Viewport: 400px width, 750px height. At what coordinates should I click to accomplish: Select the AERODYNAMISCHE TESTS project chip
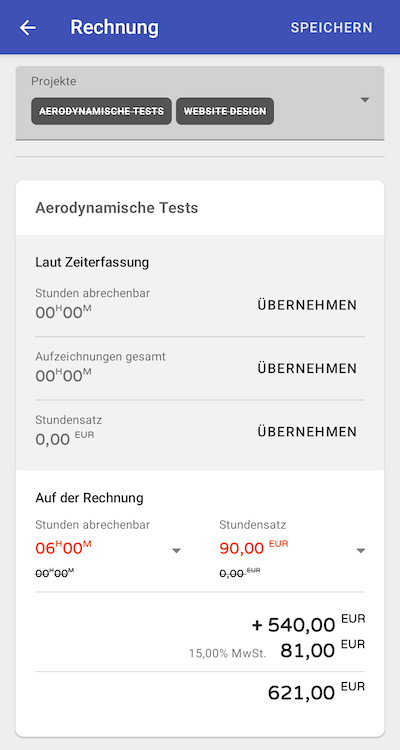coord(101,111)
